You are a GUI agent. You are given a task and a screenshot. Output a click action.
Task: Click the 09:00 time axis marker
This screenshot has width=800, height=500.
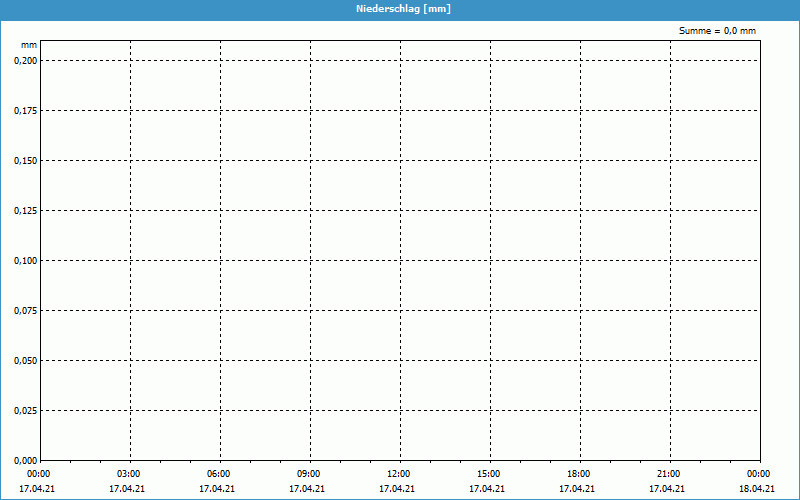308,474
